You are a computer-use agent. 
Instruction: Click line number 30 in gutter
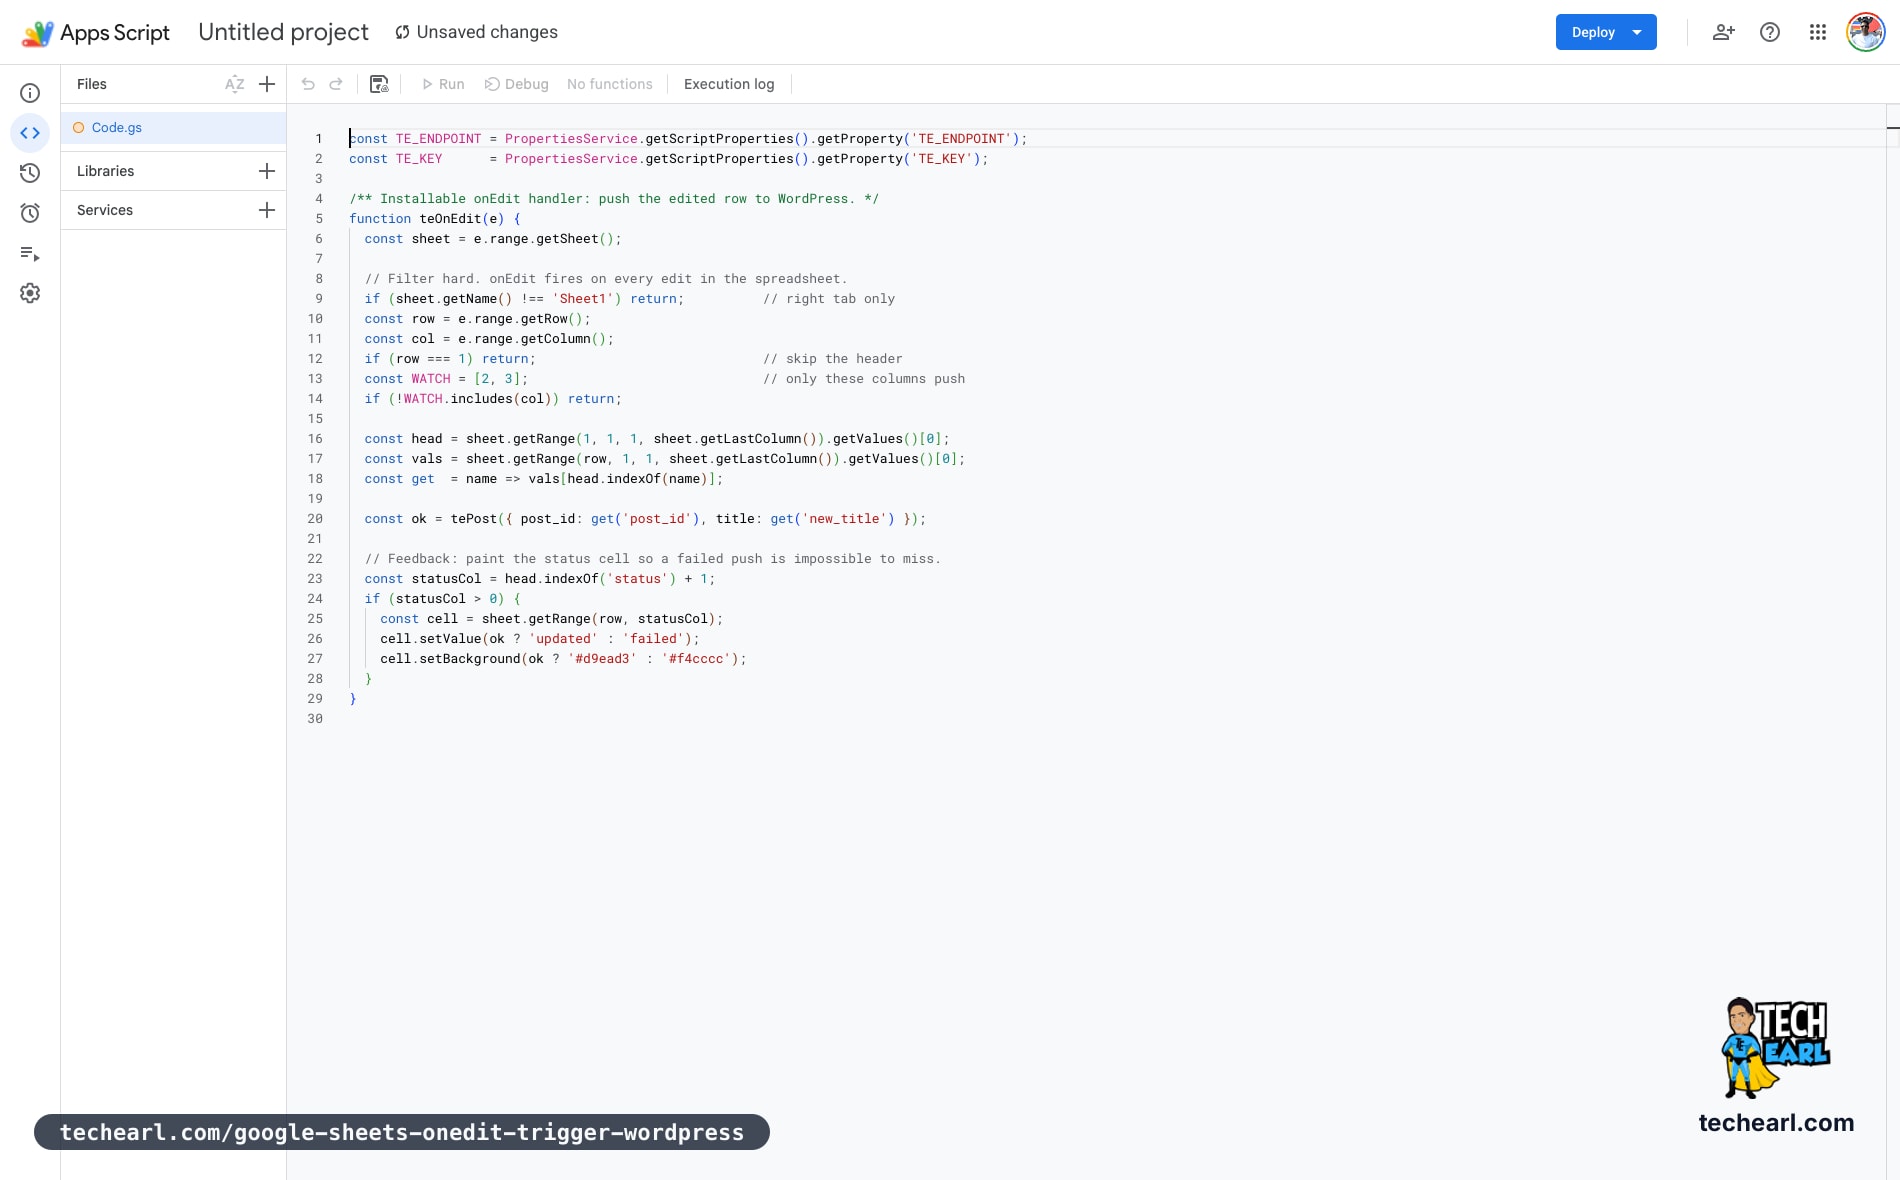(x=315, y=719)
